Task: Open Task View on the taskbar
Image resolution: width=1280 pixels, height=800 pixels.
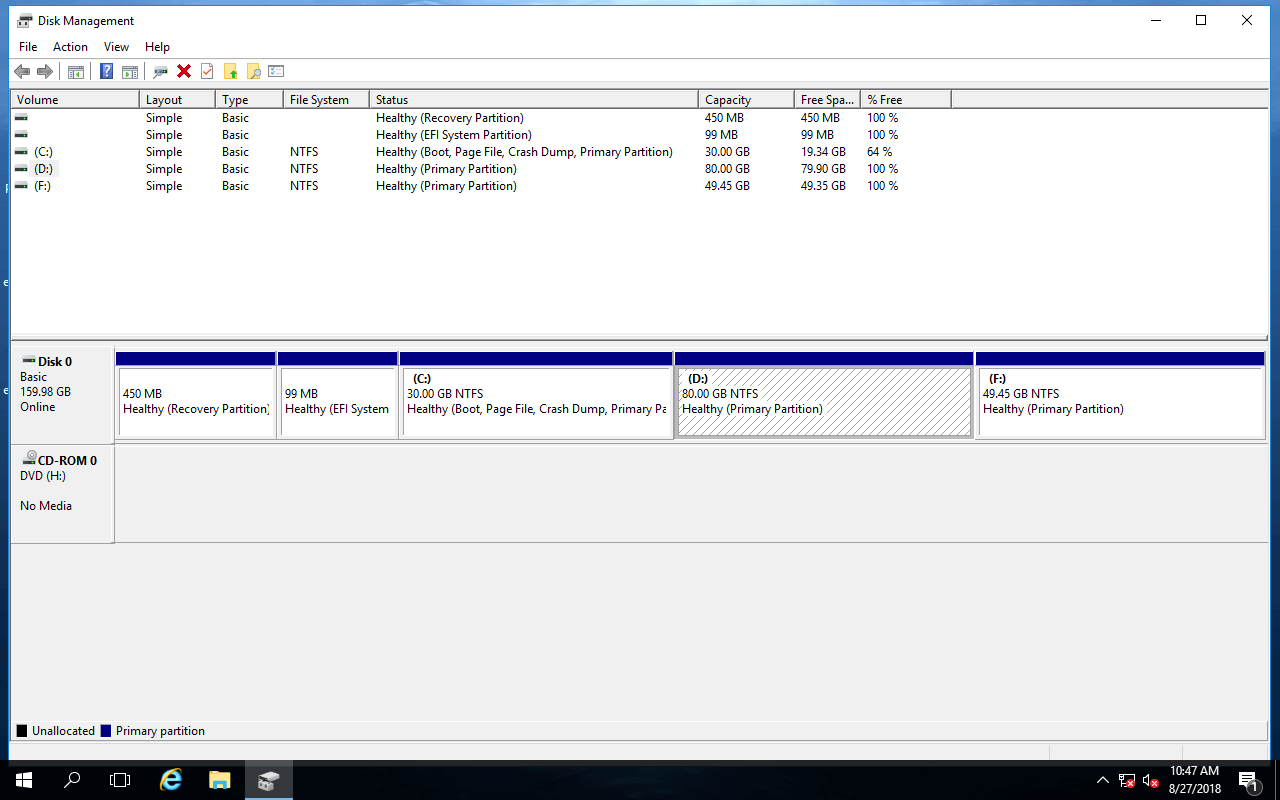Action: point(120,780)
